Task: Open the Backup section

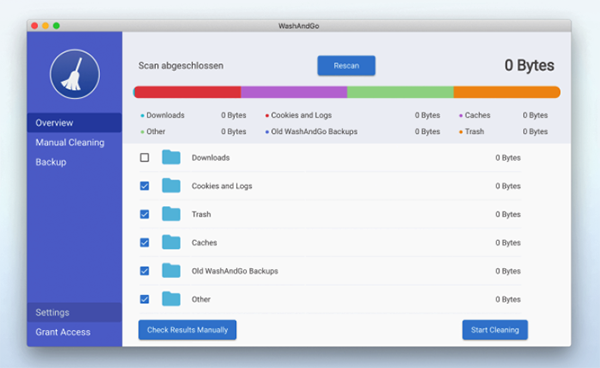Action: click(x=75, y=162)
